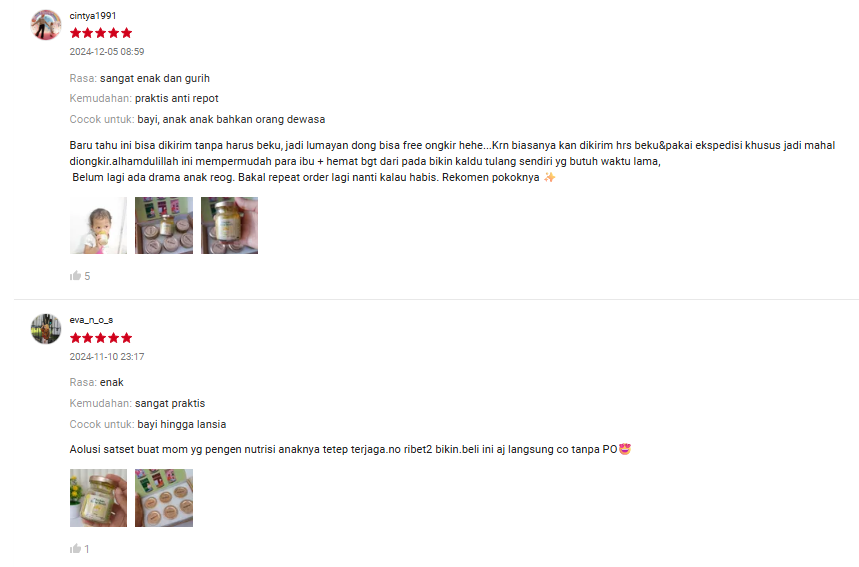Click the like count 1 on second review

click(x=87, y=549)
